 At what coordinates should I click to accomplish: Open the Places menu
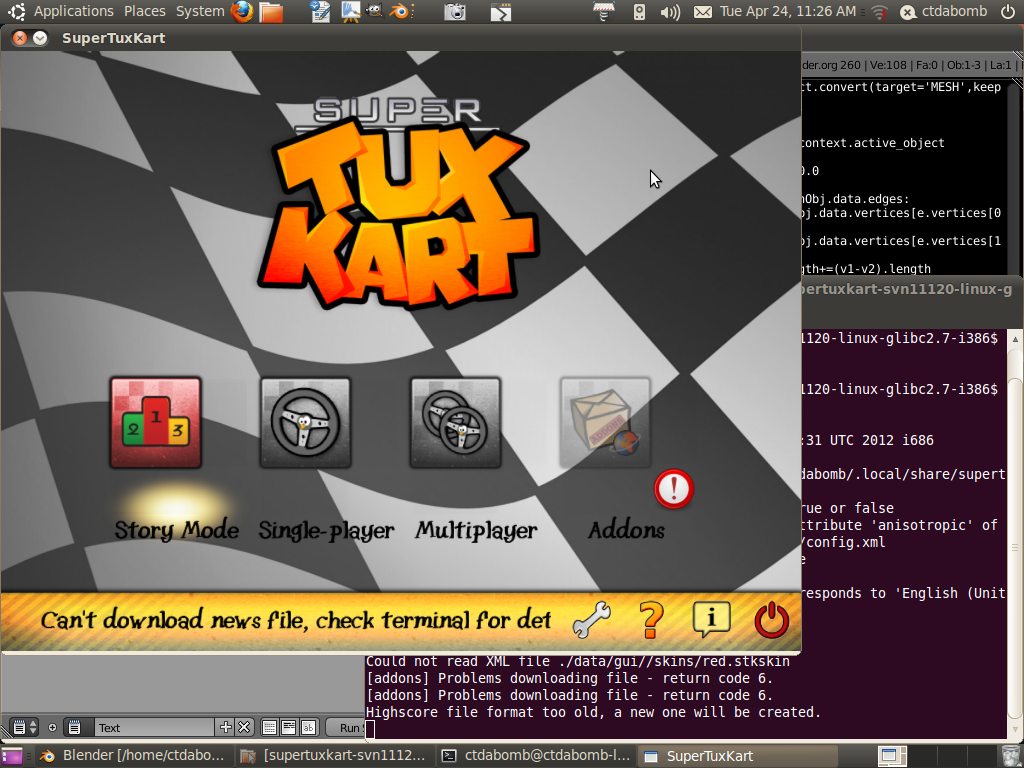(x=145, y=12)
